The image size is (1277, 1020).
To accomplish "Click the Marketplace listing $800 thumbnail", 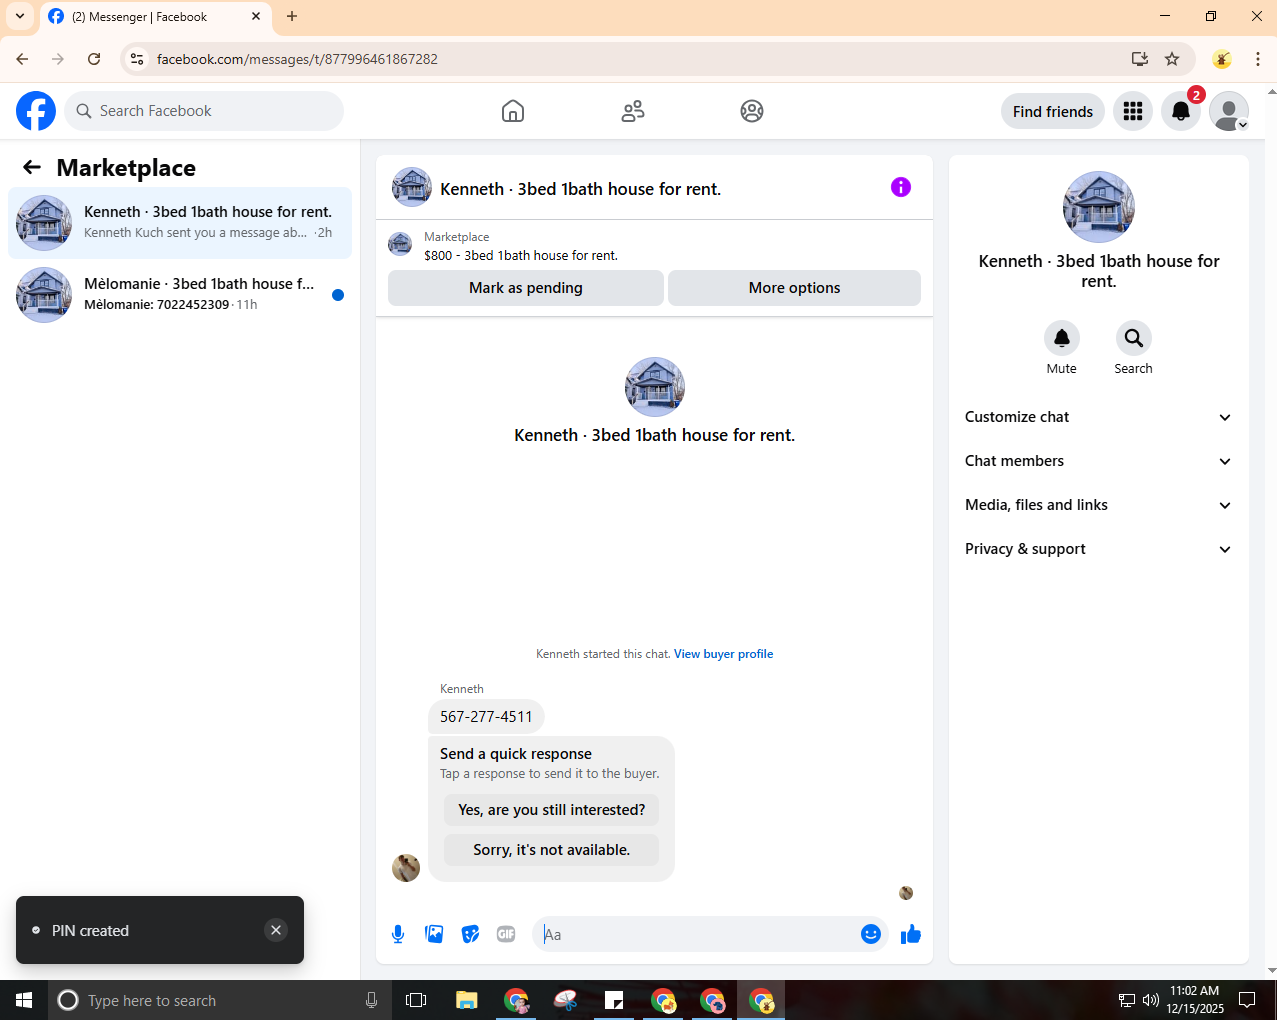I will pos(400,244).
